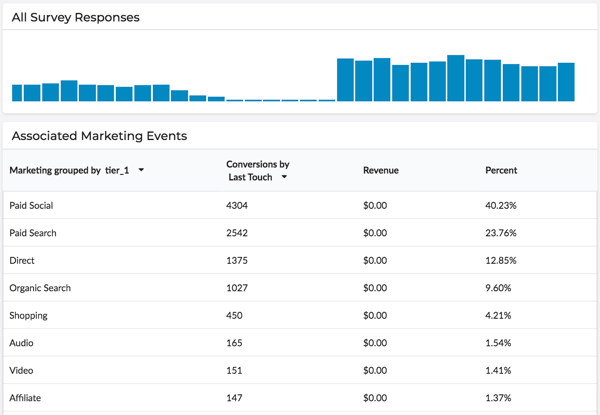Select the Direct row label
Image resolution: width=600 pixels, height=415 pixels.
pos(22,260)
